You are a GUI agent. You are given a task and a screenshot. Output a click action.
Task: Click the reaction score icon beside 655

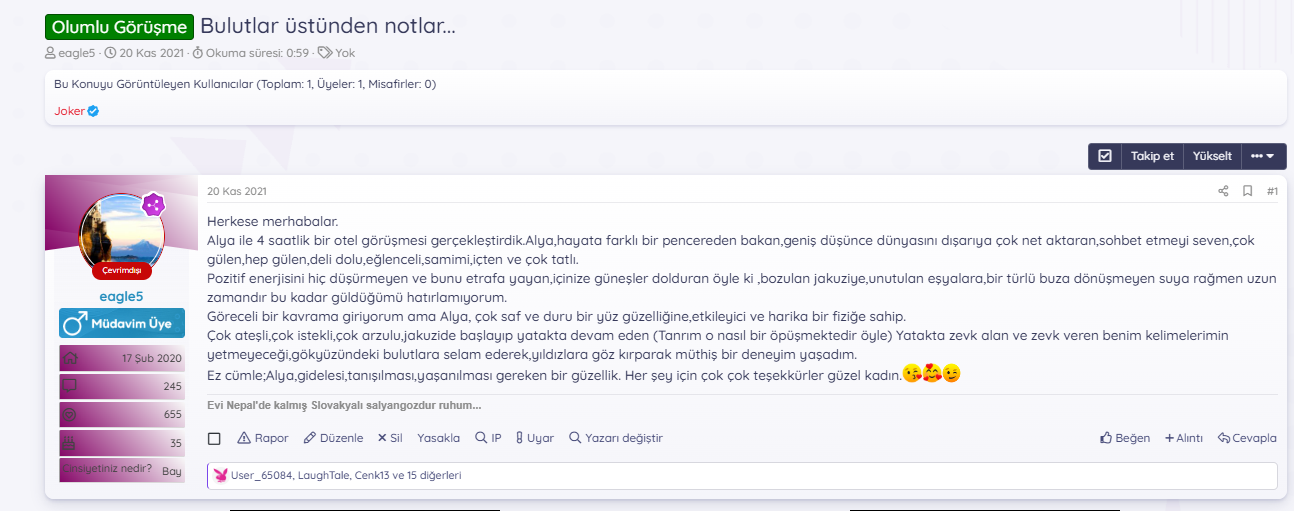point(69,413)
